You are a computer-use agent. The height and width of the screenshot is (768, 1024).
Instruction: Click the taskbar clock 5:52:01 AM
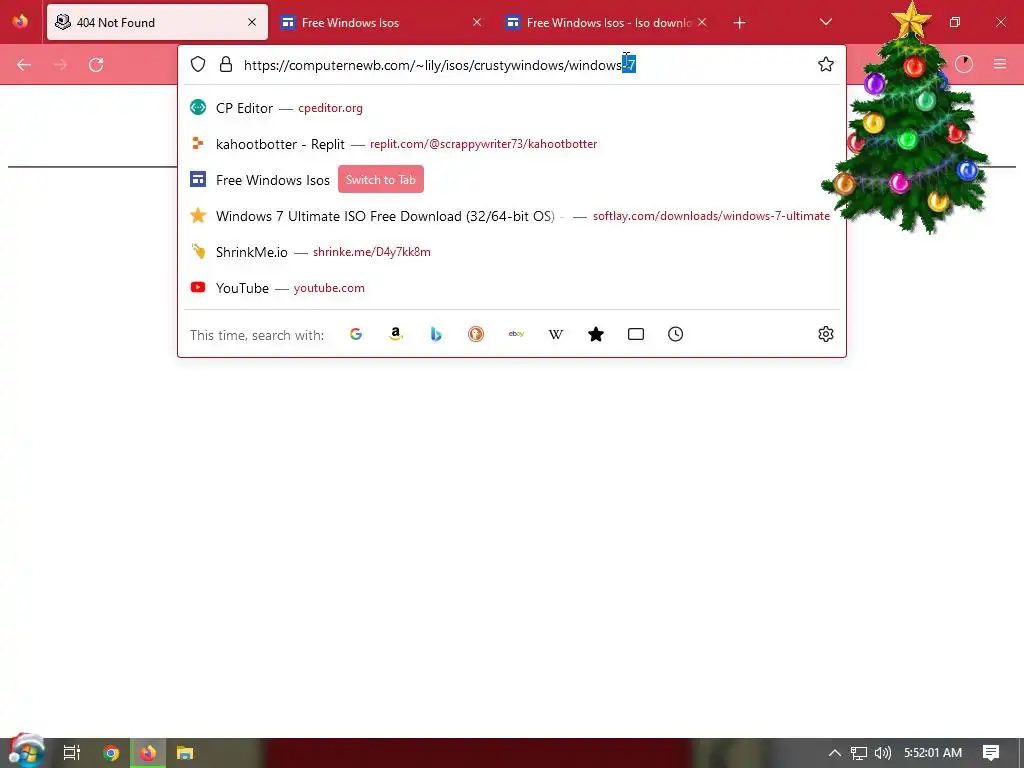click(933, 753)
